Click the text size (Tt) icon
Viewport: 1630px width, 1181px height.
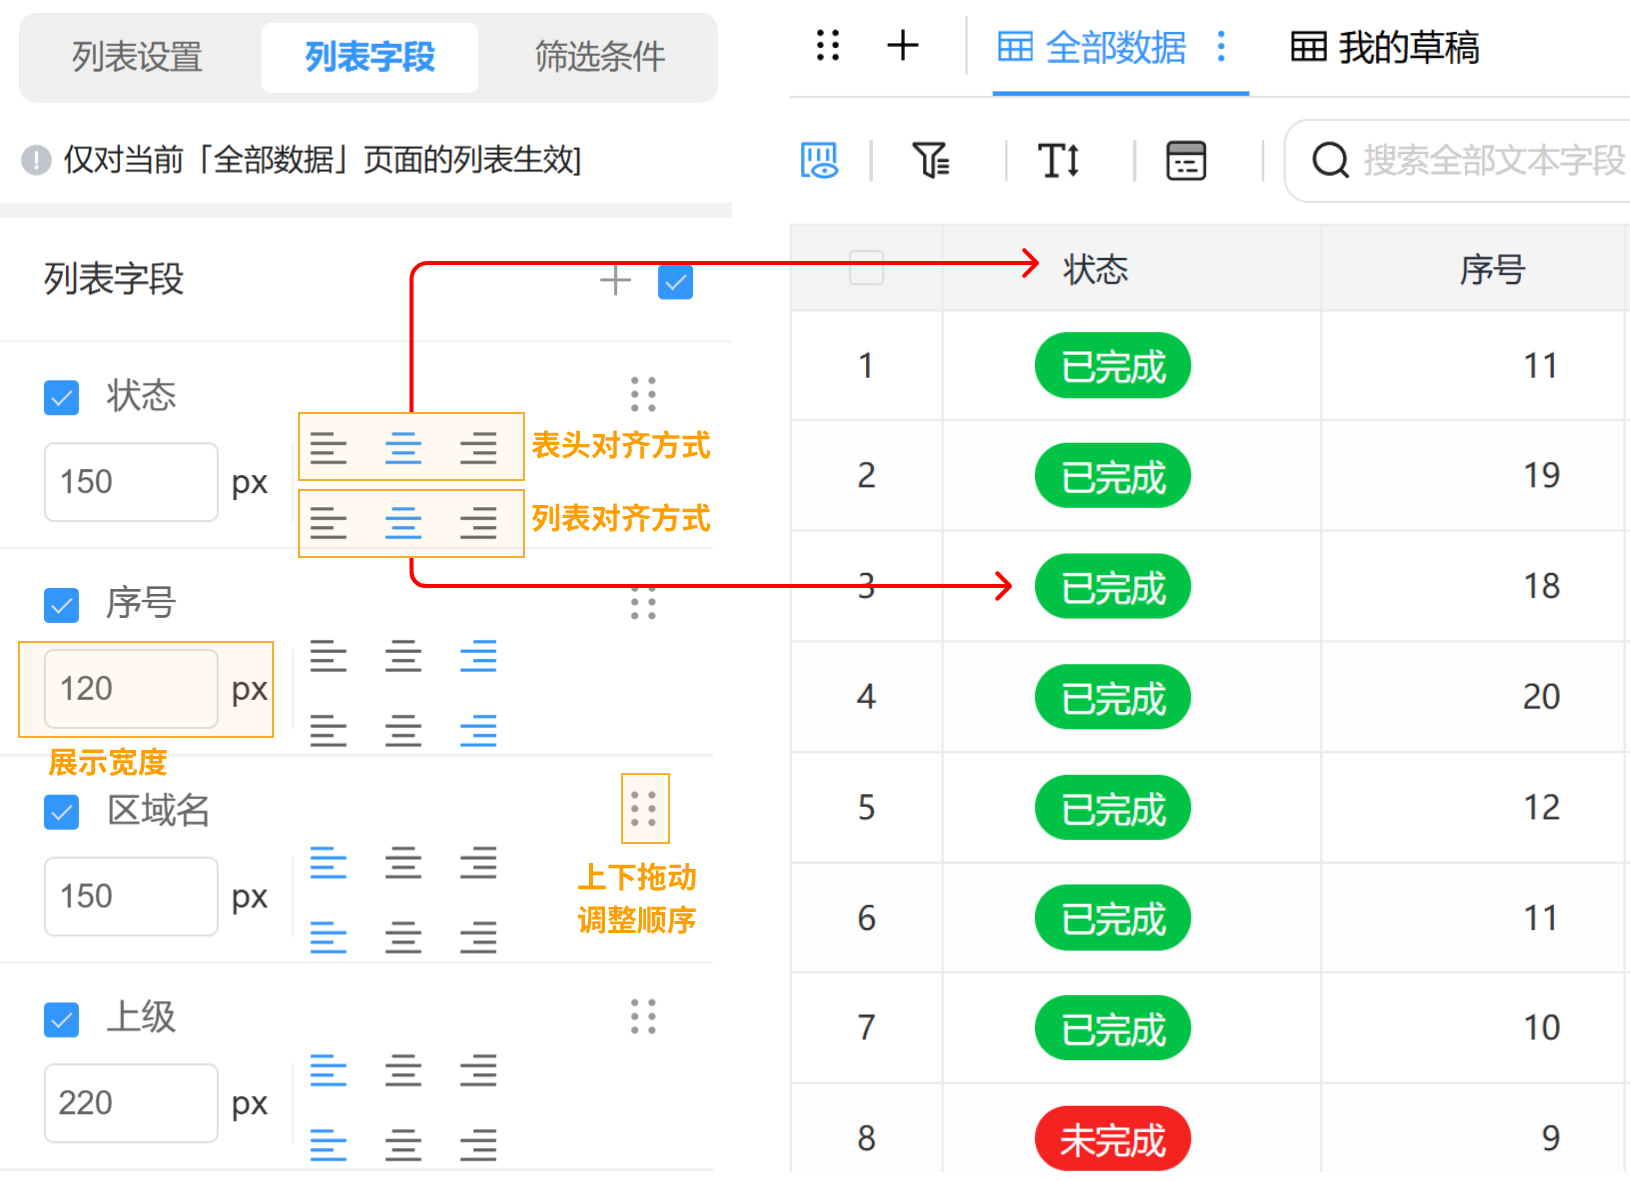[1059, 160]
